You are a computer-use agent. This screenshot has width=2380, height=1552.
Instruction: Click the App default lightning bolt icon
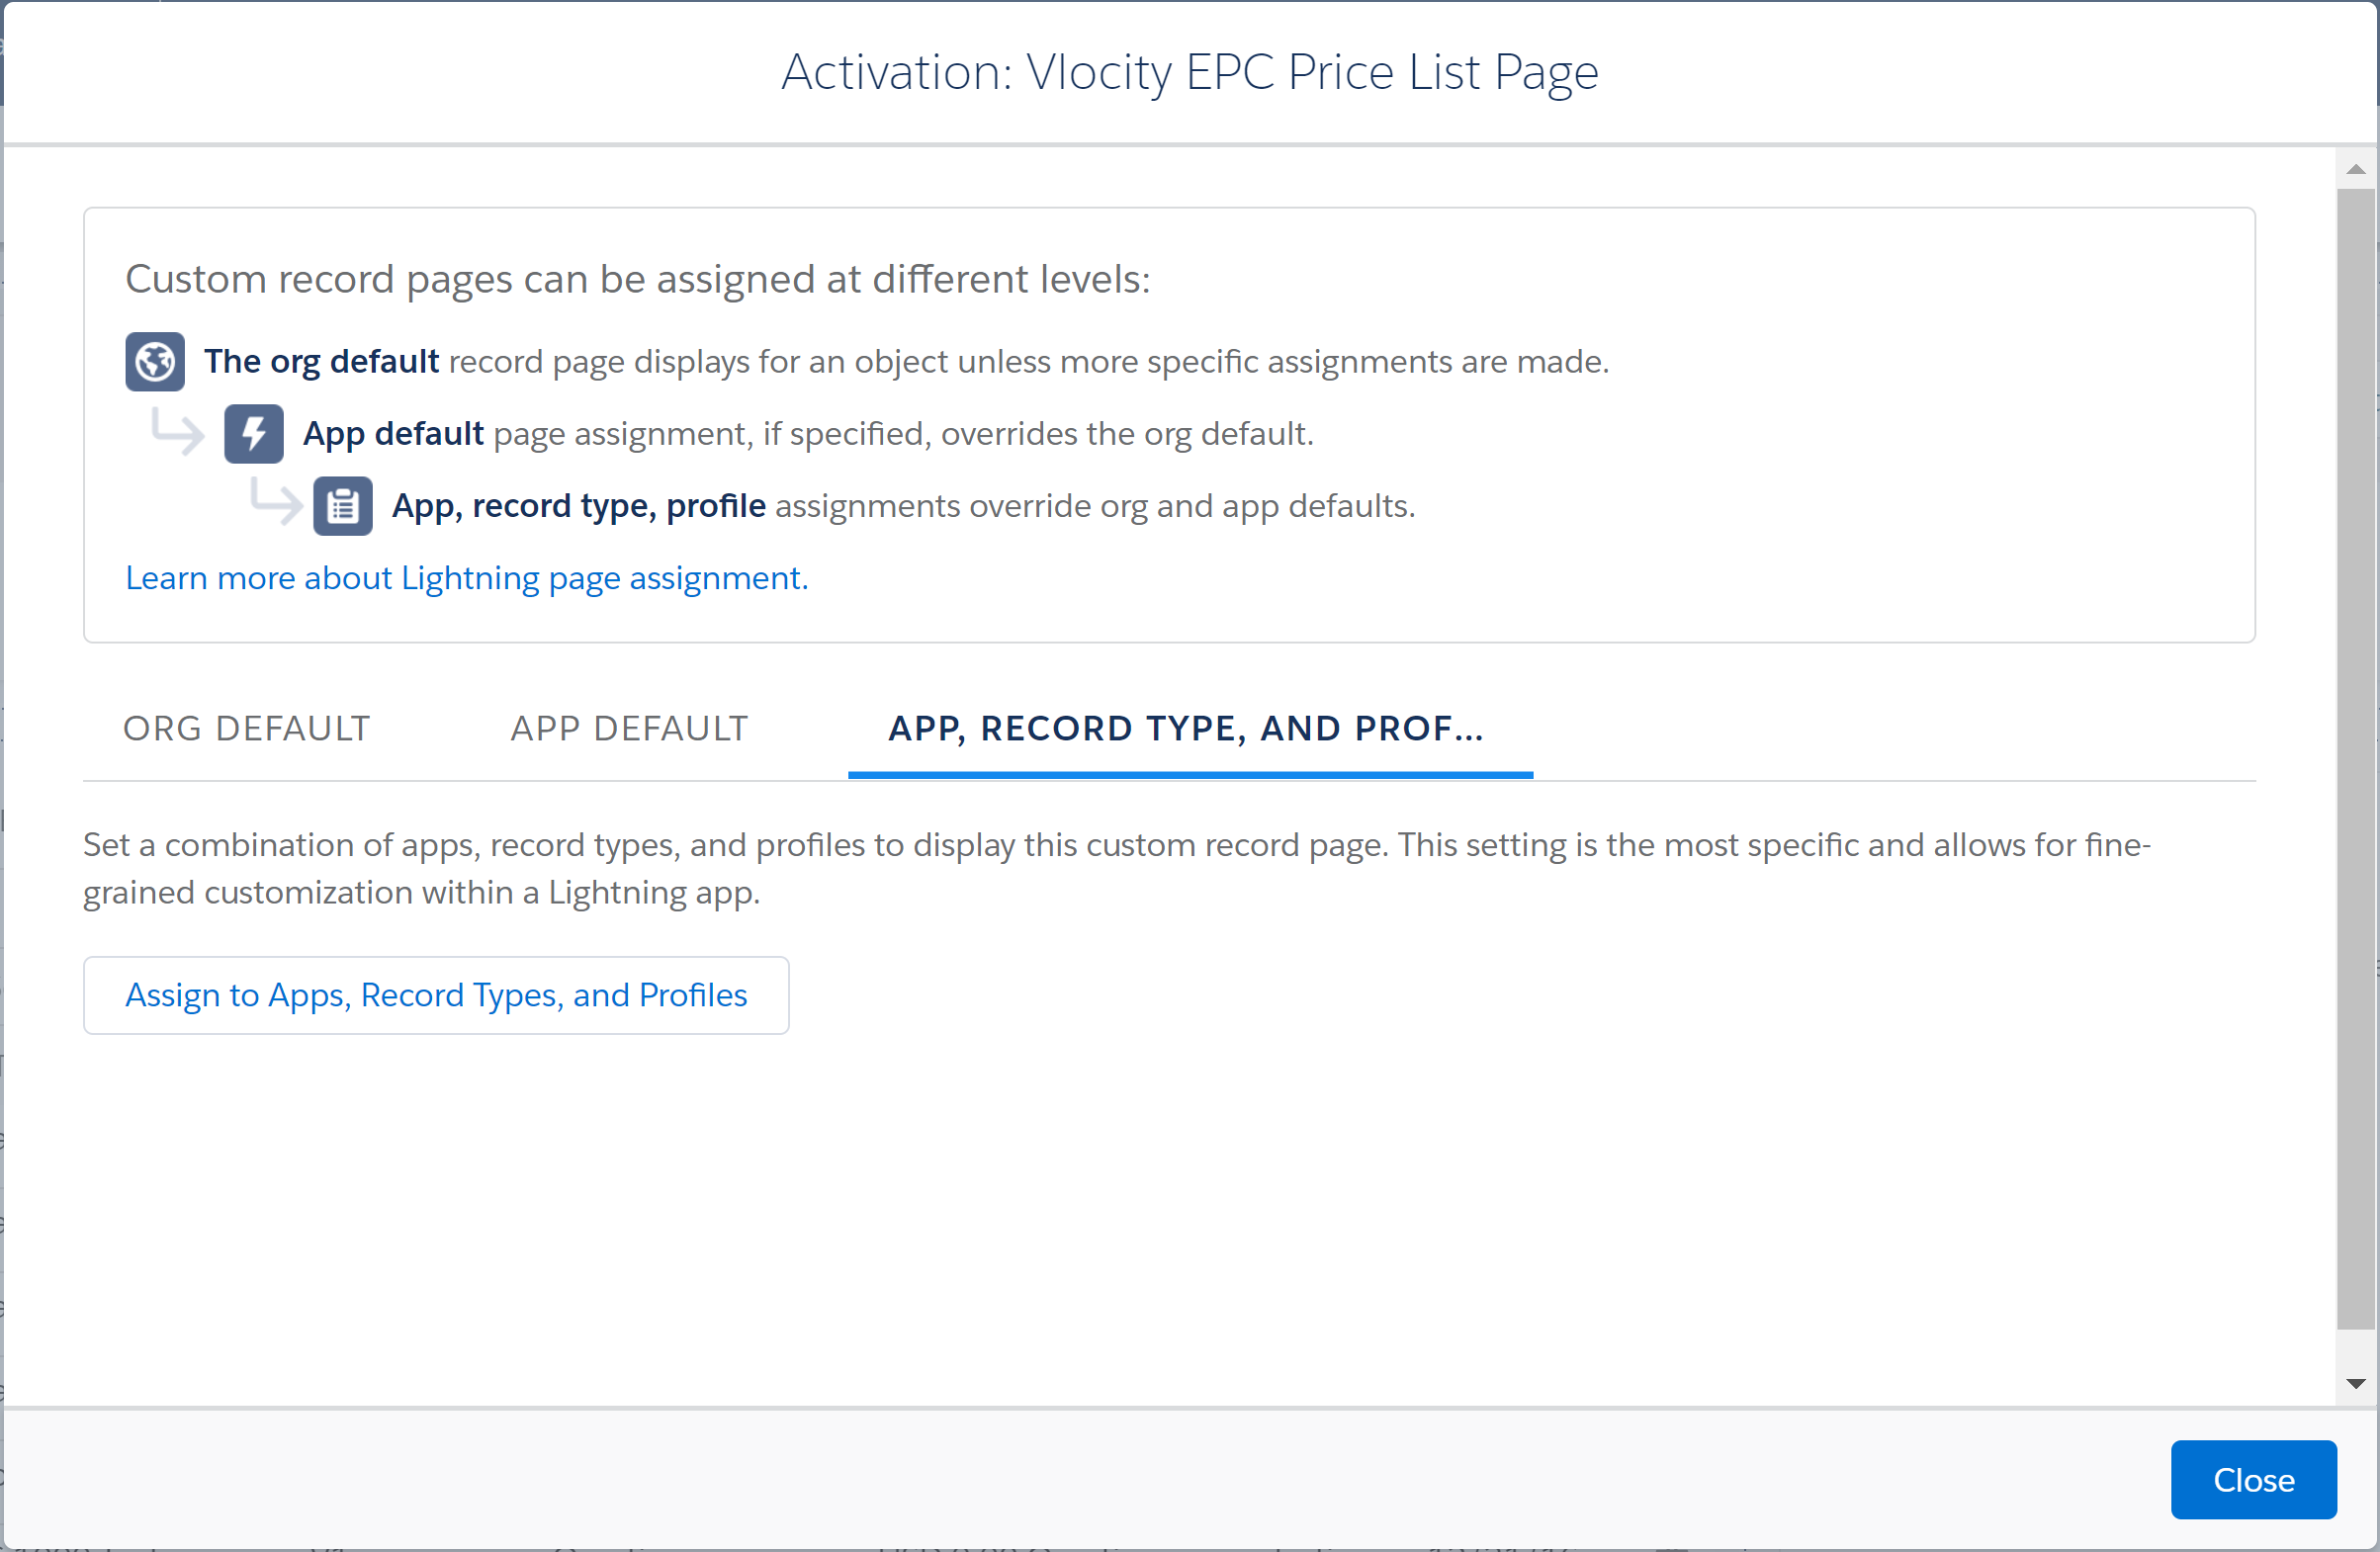coord(253,434)
